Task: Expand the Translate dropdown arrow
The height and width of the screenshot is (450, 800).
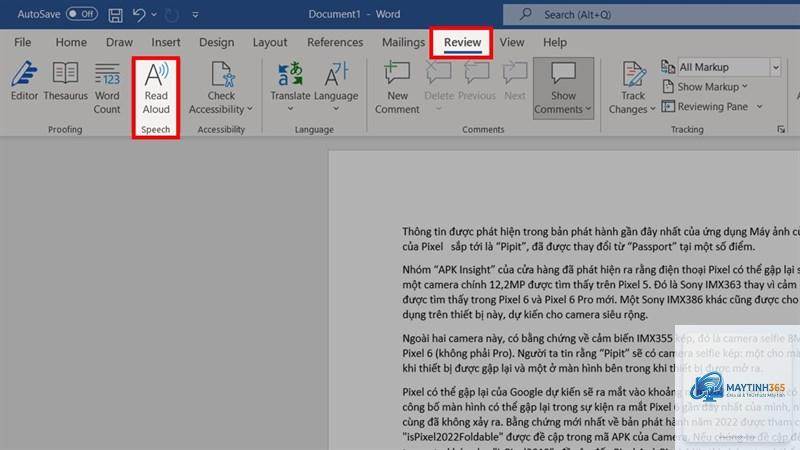Action: (x=290, y=108)
